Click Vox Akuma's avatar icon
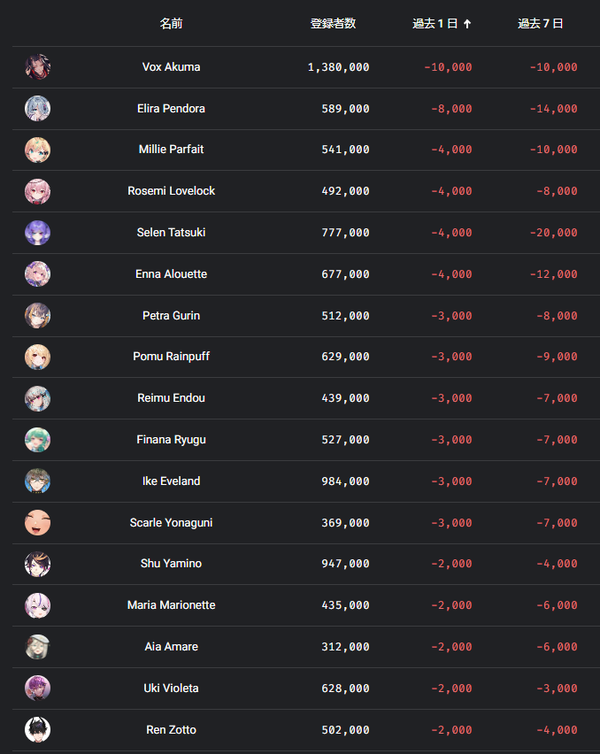This screenshot has width=600, height=754. 38,67
